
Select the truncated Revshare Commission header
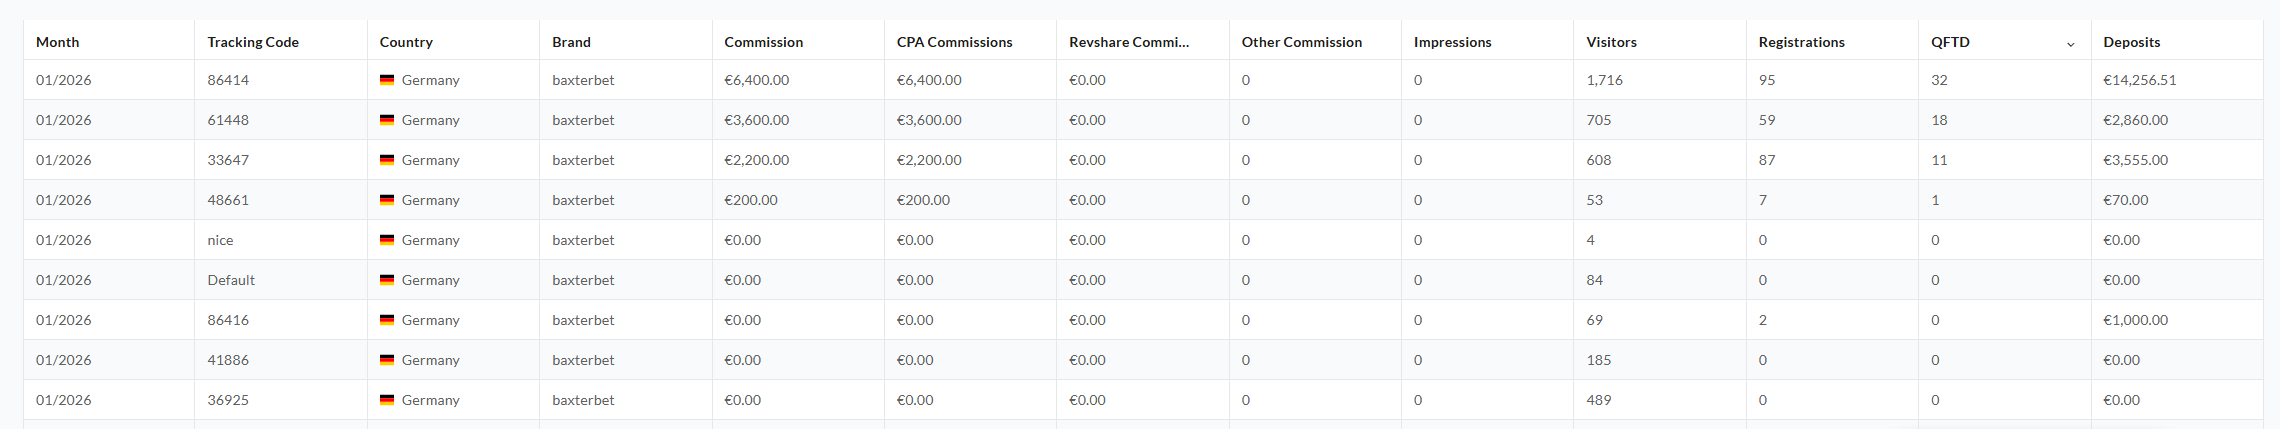point(1129,42)
